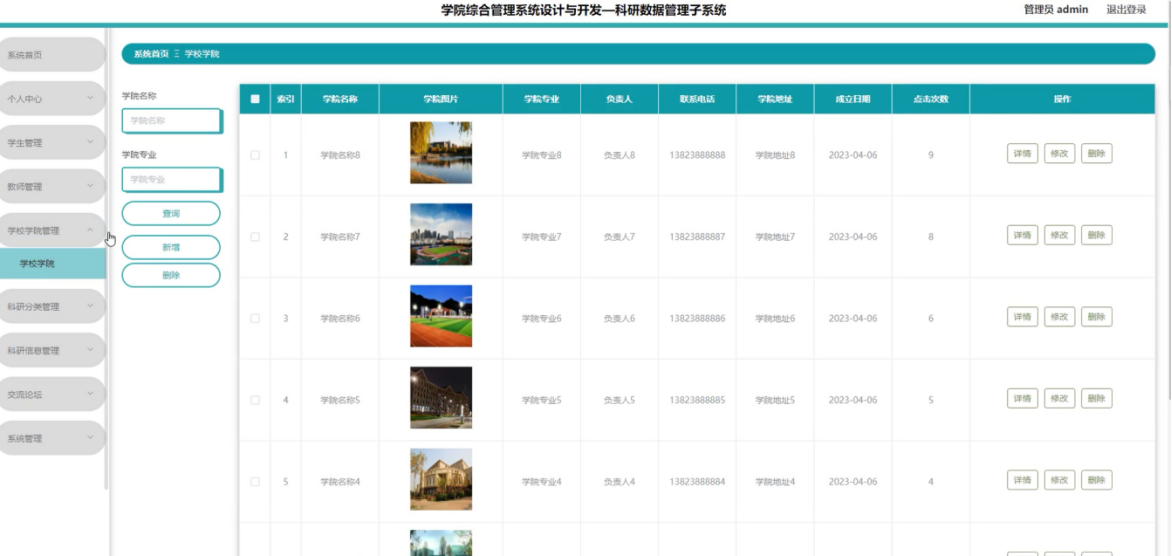Screen dimensions: 1172x556
Task: Click 删除 for row 学院名称7
Action: 1097,235
